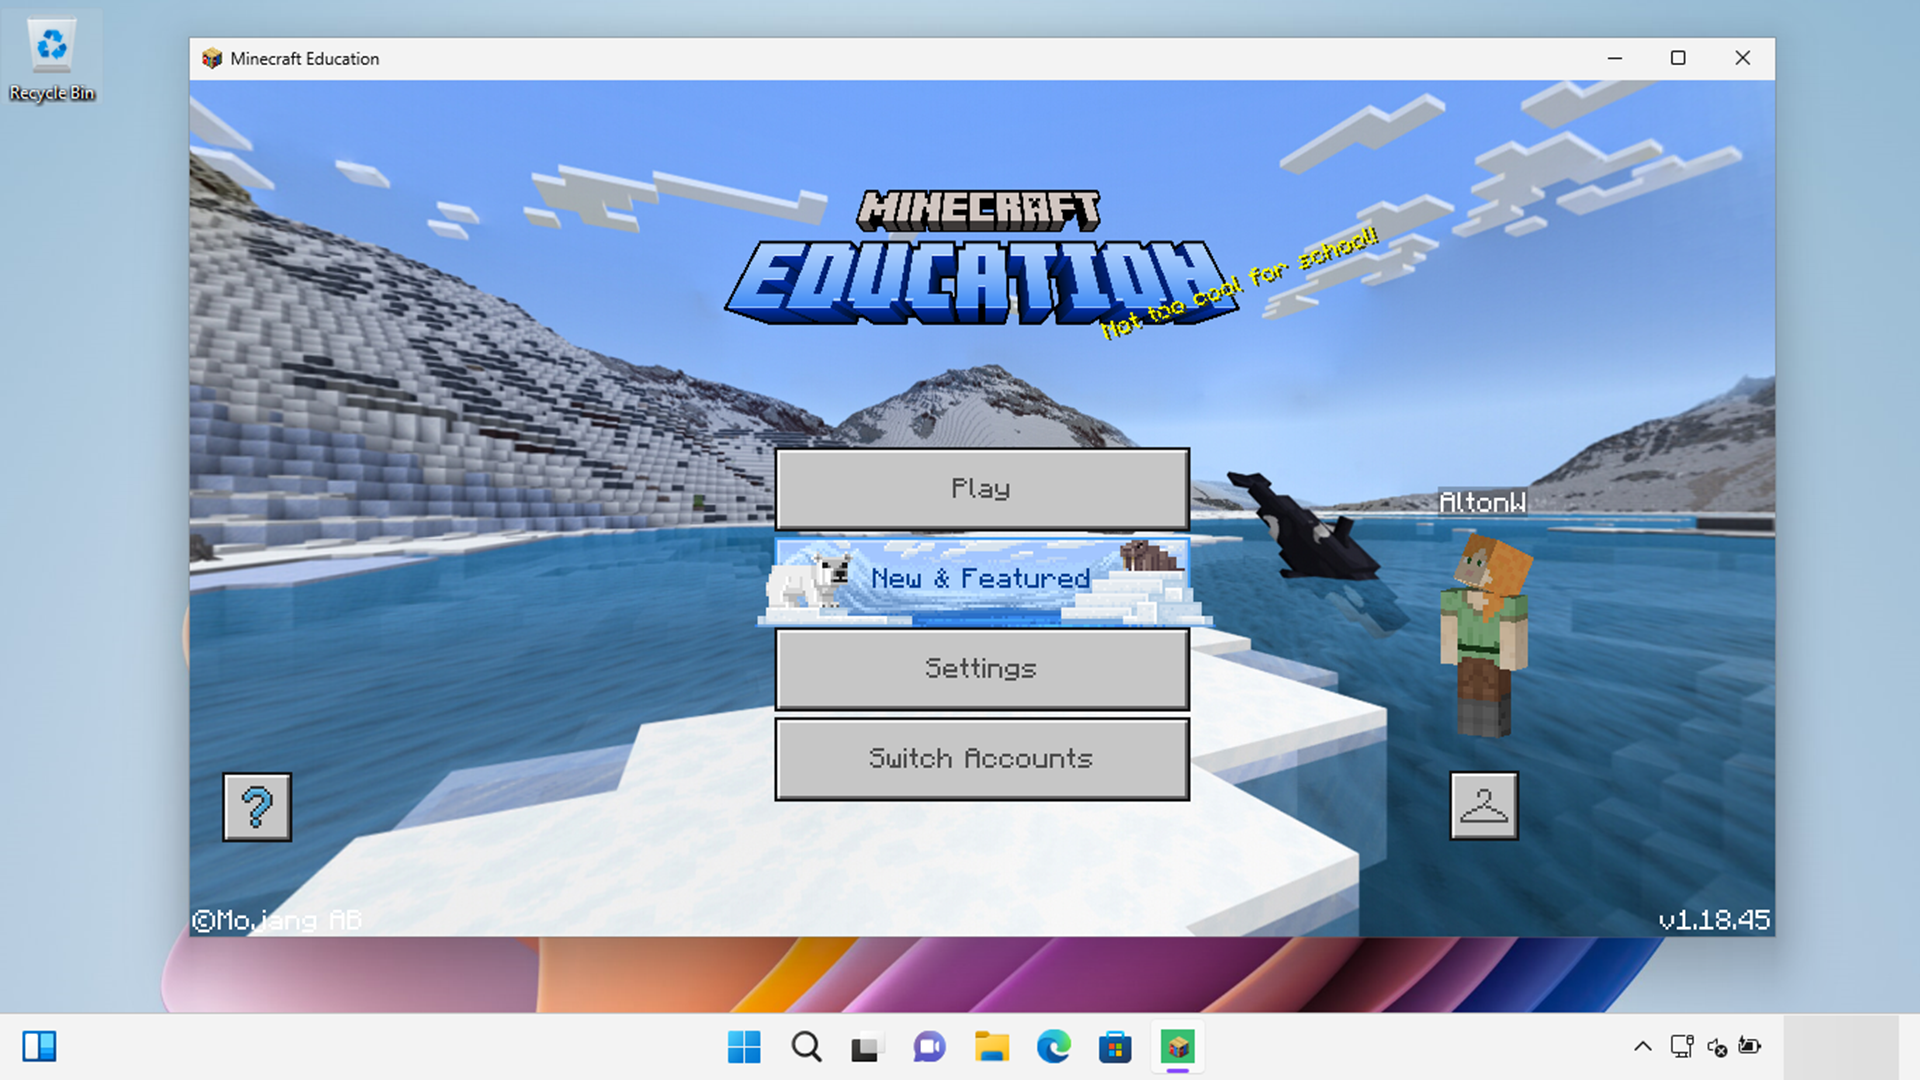The image size is (1920, 1080).
Task: Click the character skin hanger icon
Action: pyautogui.click(x=1484, y=804)
